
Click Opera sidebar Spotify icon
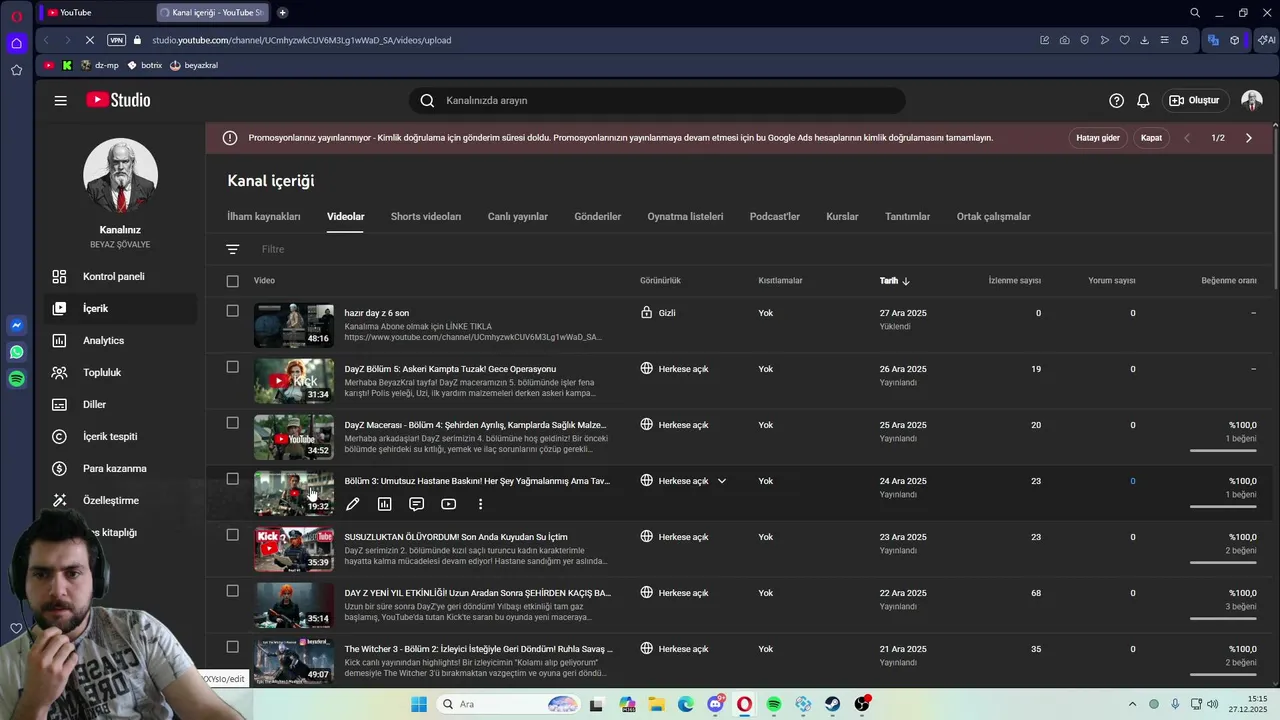pos(16,379)
